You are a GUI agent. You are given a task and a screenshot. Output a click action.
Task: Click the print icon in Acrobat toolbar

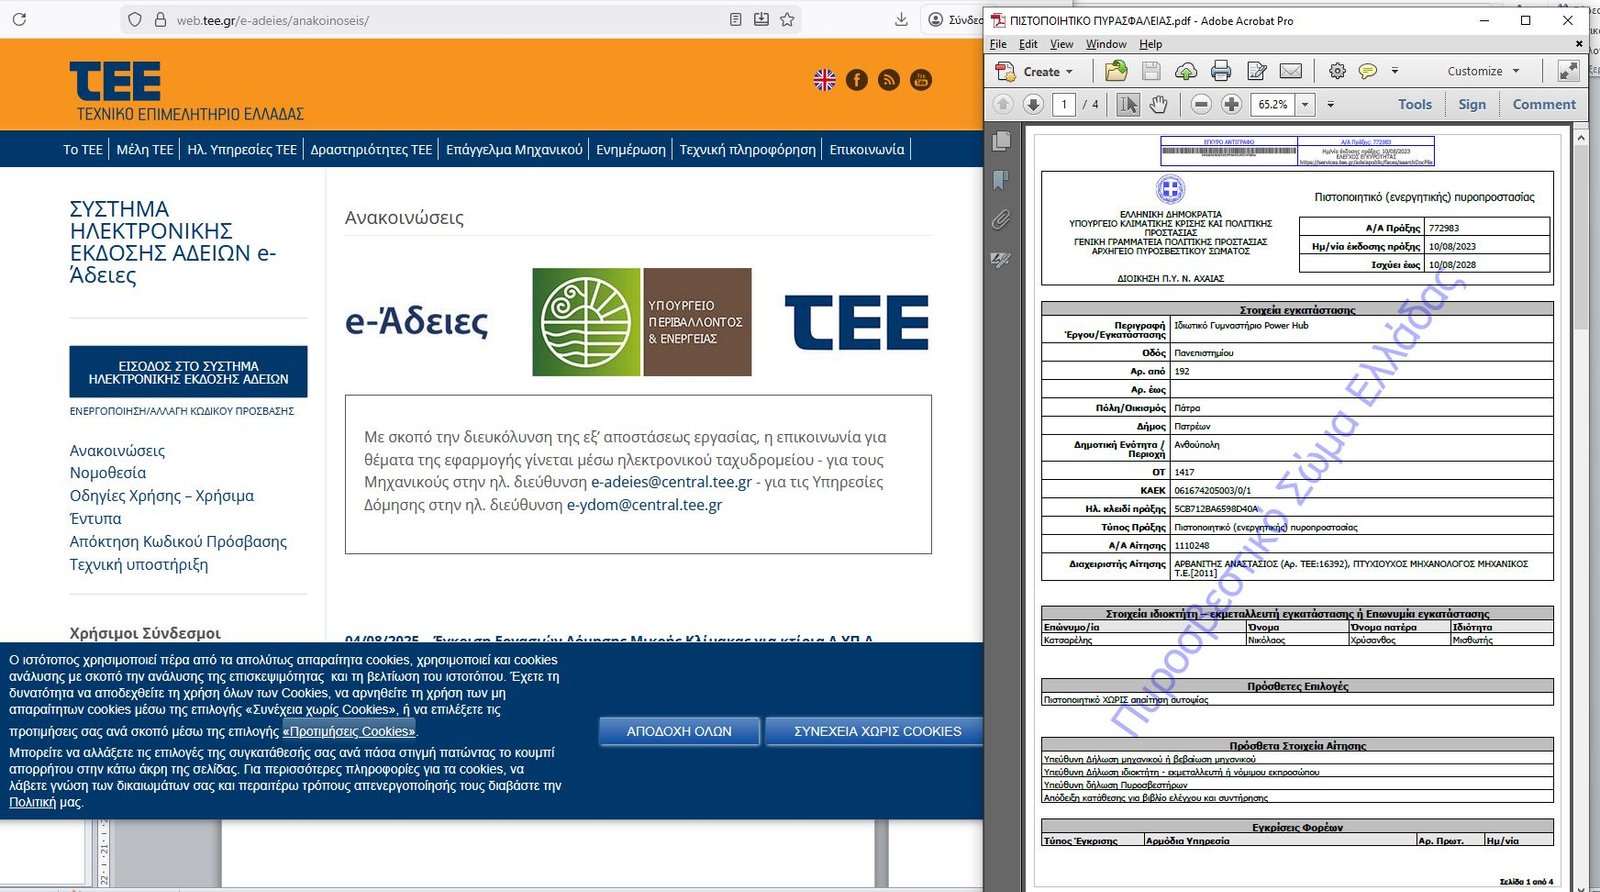point(1220,71)
